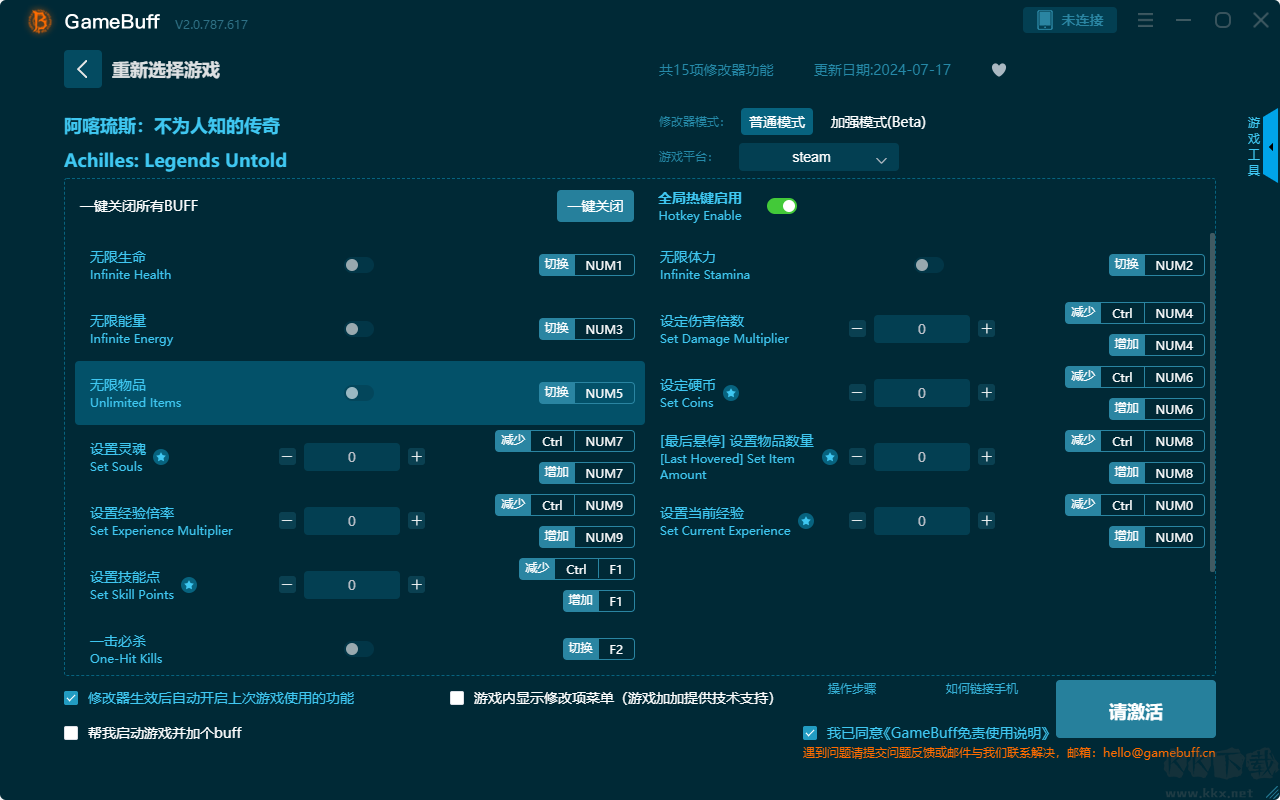
Task: Click the Achilles: Legends Untold game title
Action: (175, 160)
